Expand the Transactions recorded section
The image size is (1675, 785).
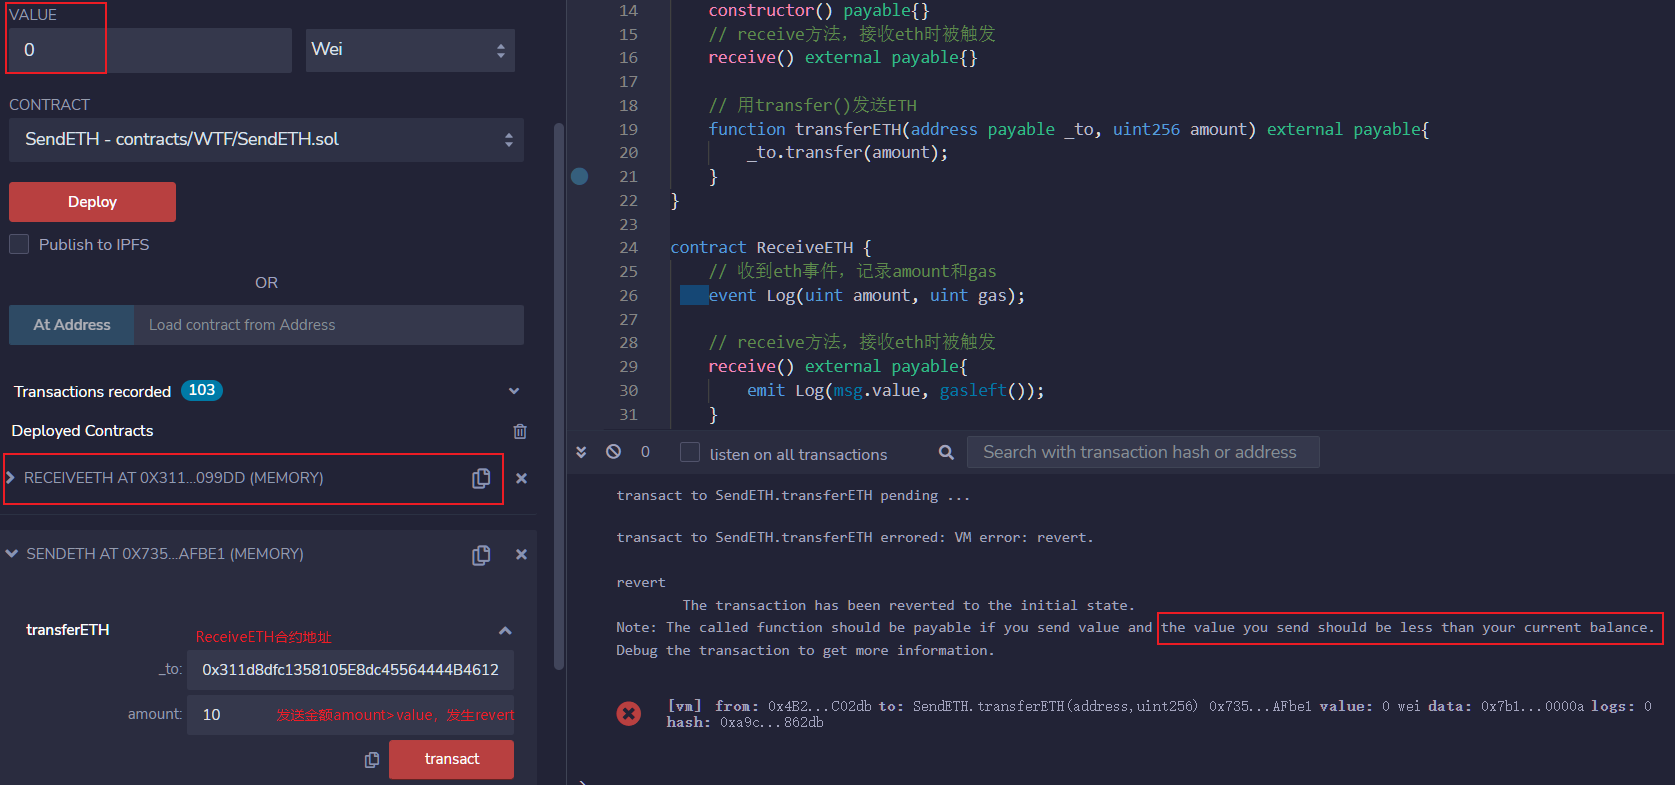point(514,391)
